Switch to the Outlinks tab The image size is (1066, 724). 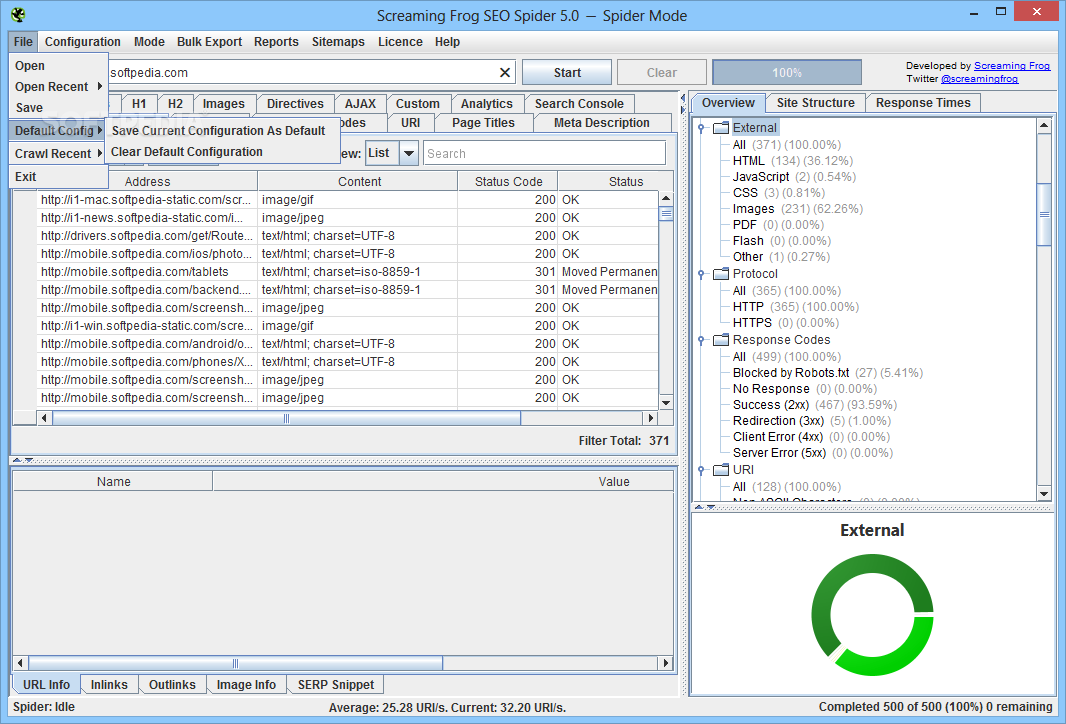pos(172,685)
